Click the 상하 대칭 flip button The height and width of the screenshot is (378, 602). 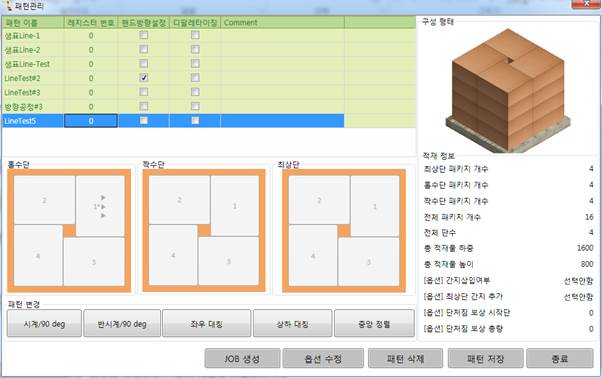[293, 324]
